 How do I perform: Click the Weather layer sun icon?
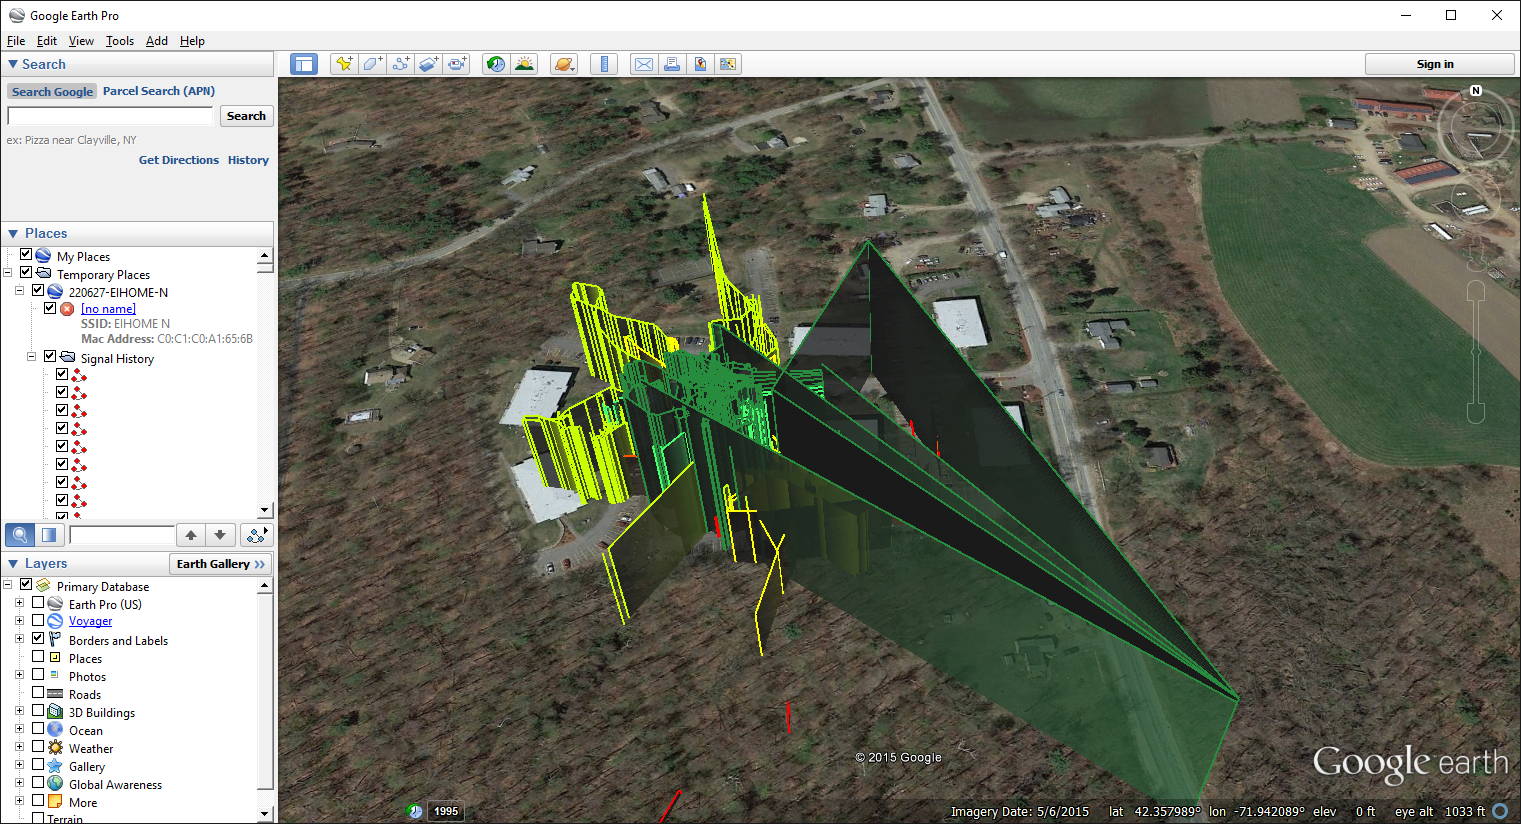[56, 748]
